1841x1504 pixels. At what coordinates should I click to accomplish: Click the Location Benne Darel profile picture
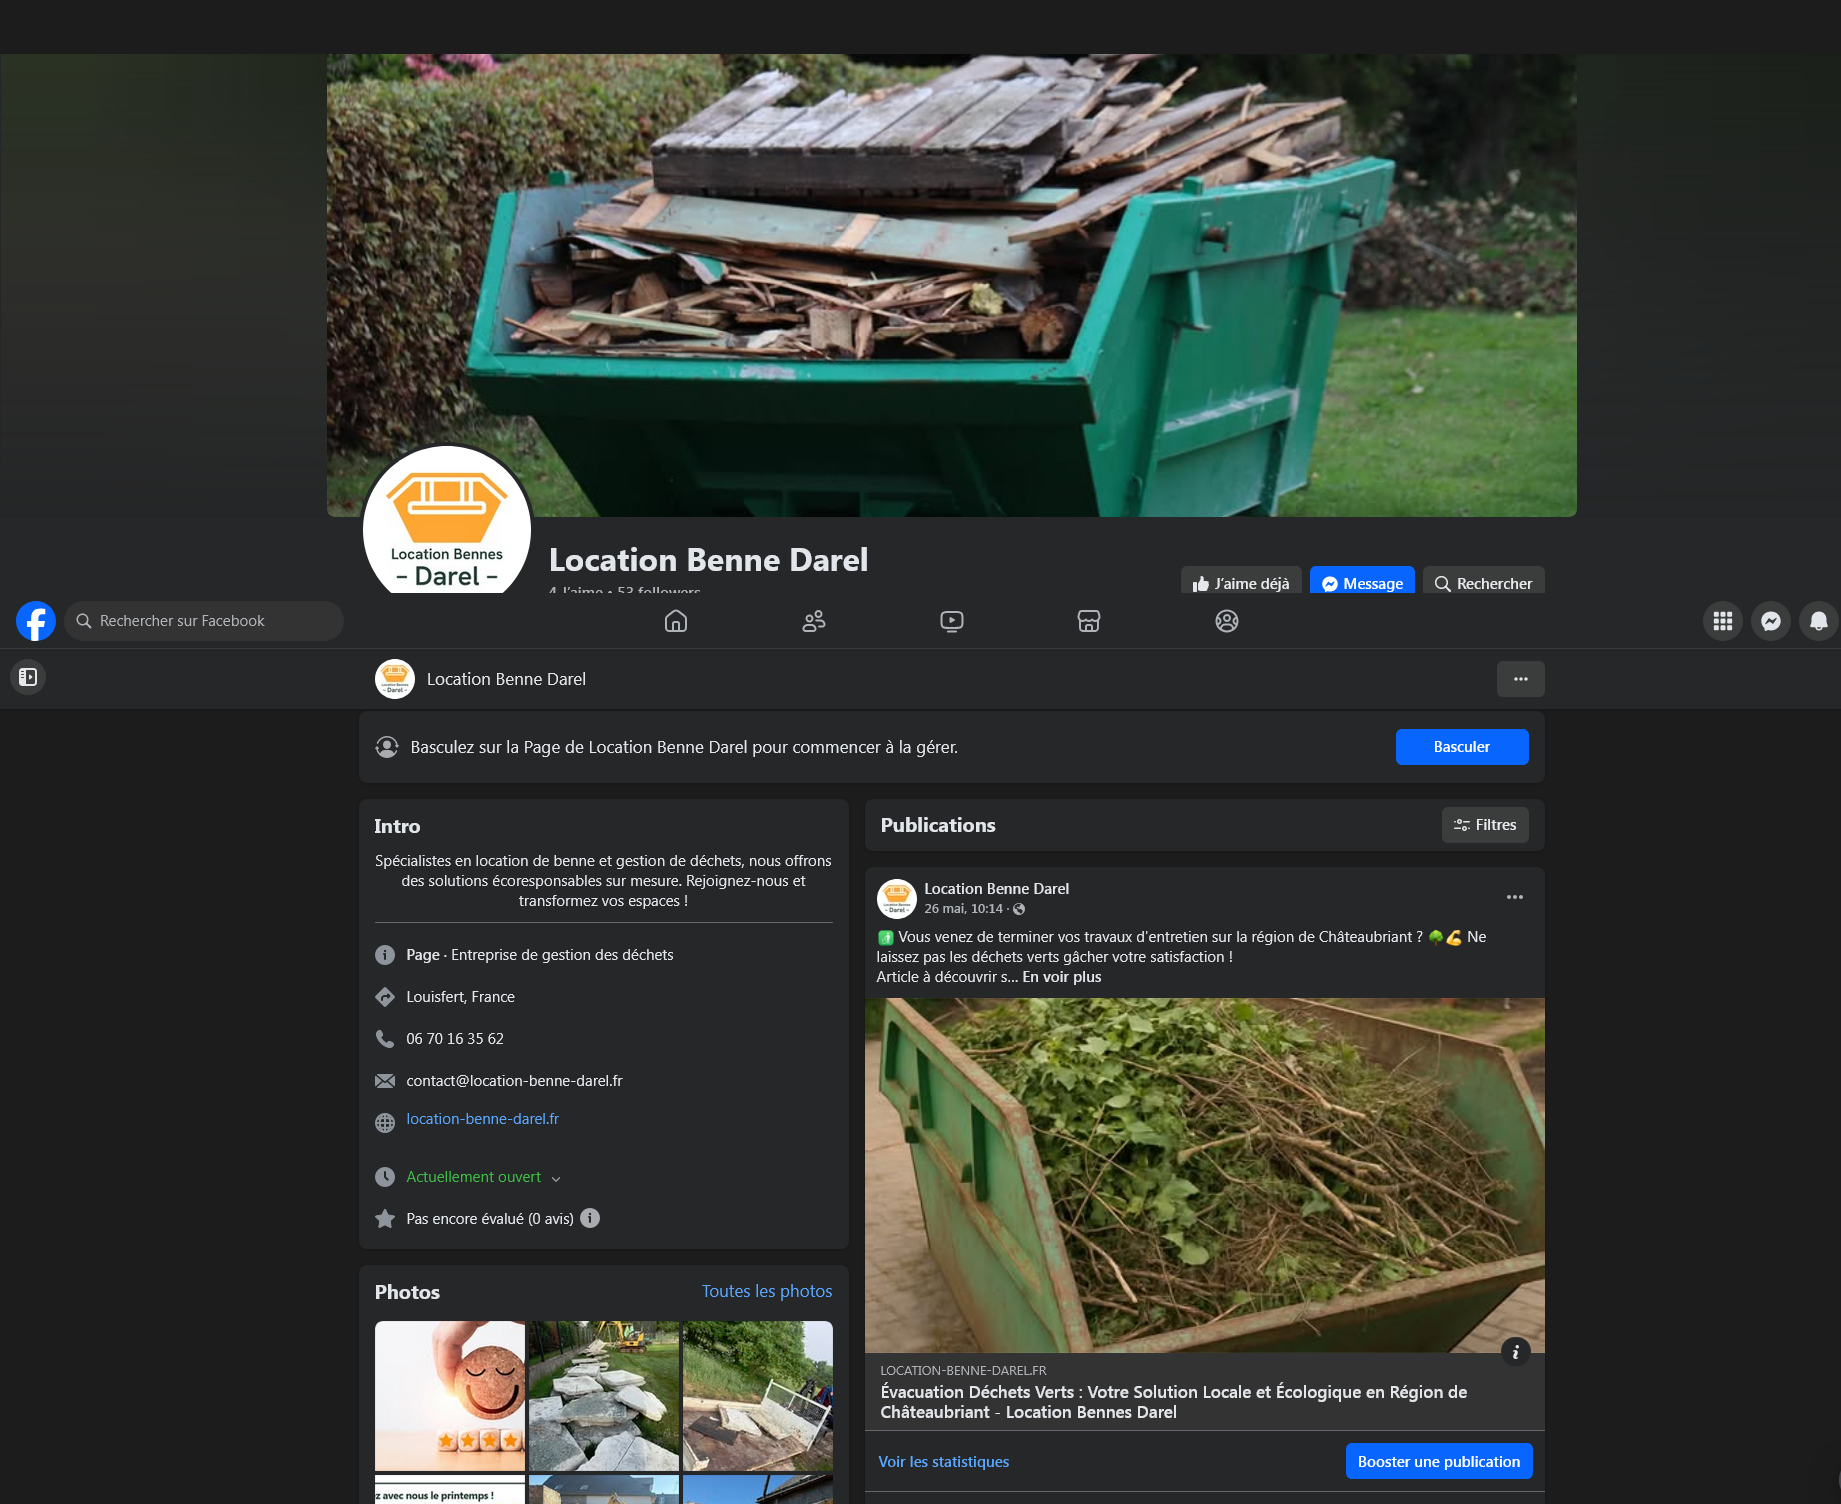447,520
